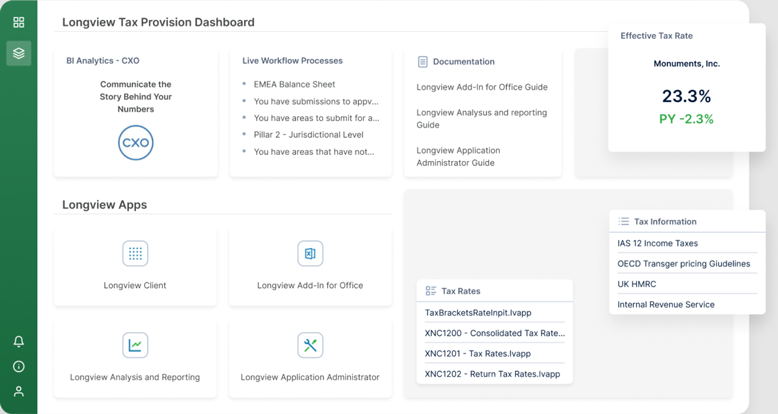This screenshot has height=414, width=778.
Task: Open TaxBracketsRateInpit.lvapp file
Action: pyautogui.click(x=479, y=313)
